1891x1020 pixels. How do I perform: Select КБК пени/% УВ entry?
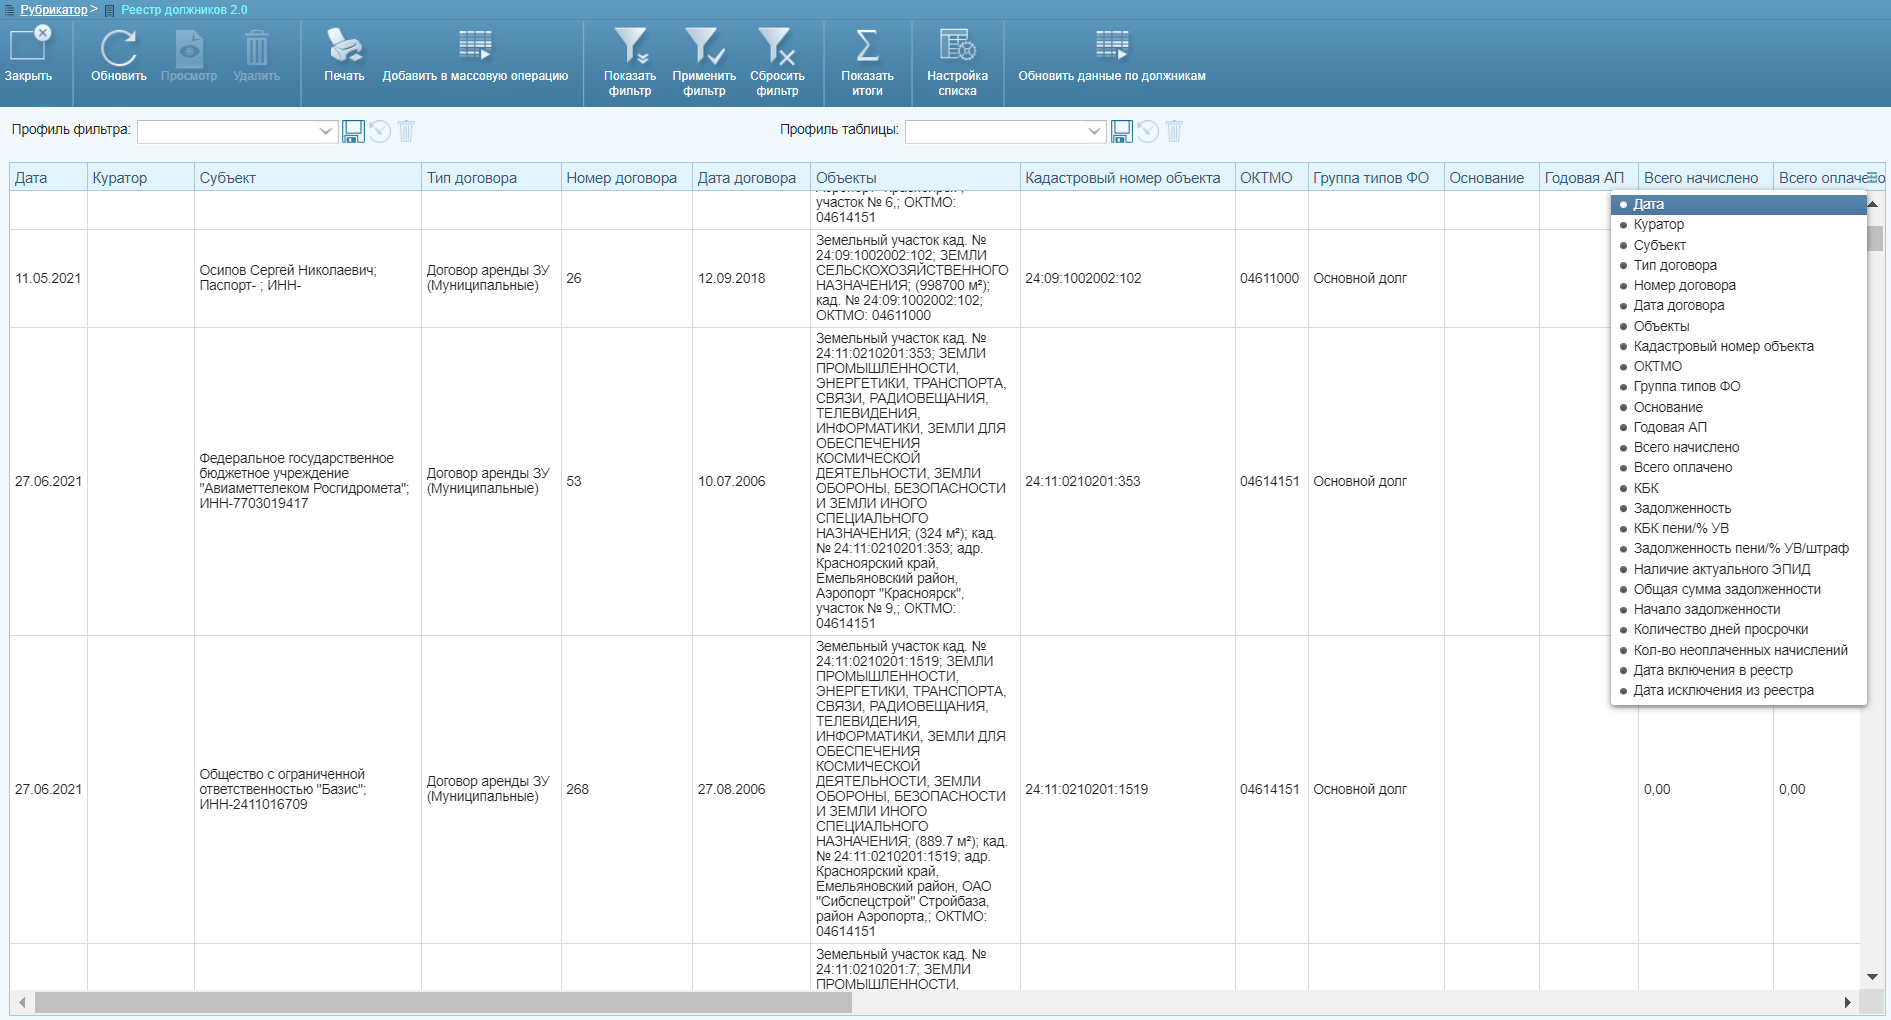tap(1739, 528)
